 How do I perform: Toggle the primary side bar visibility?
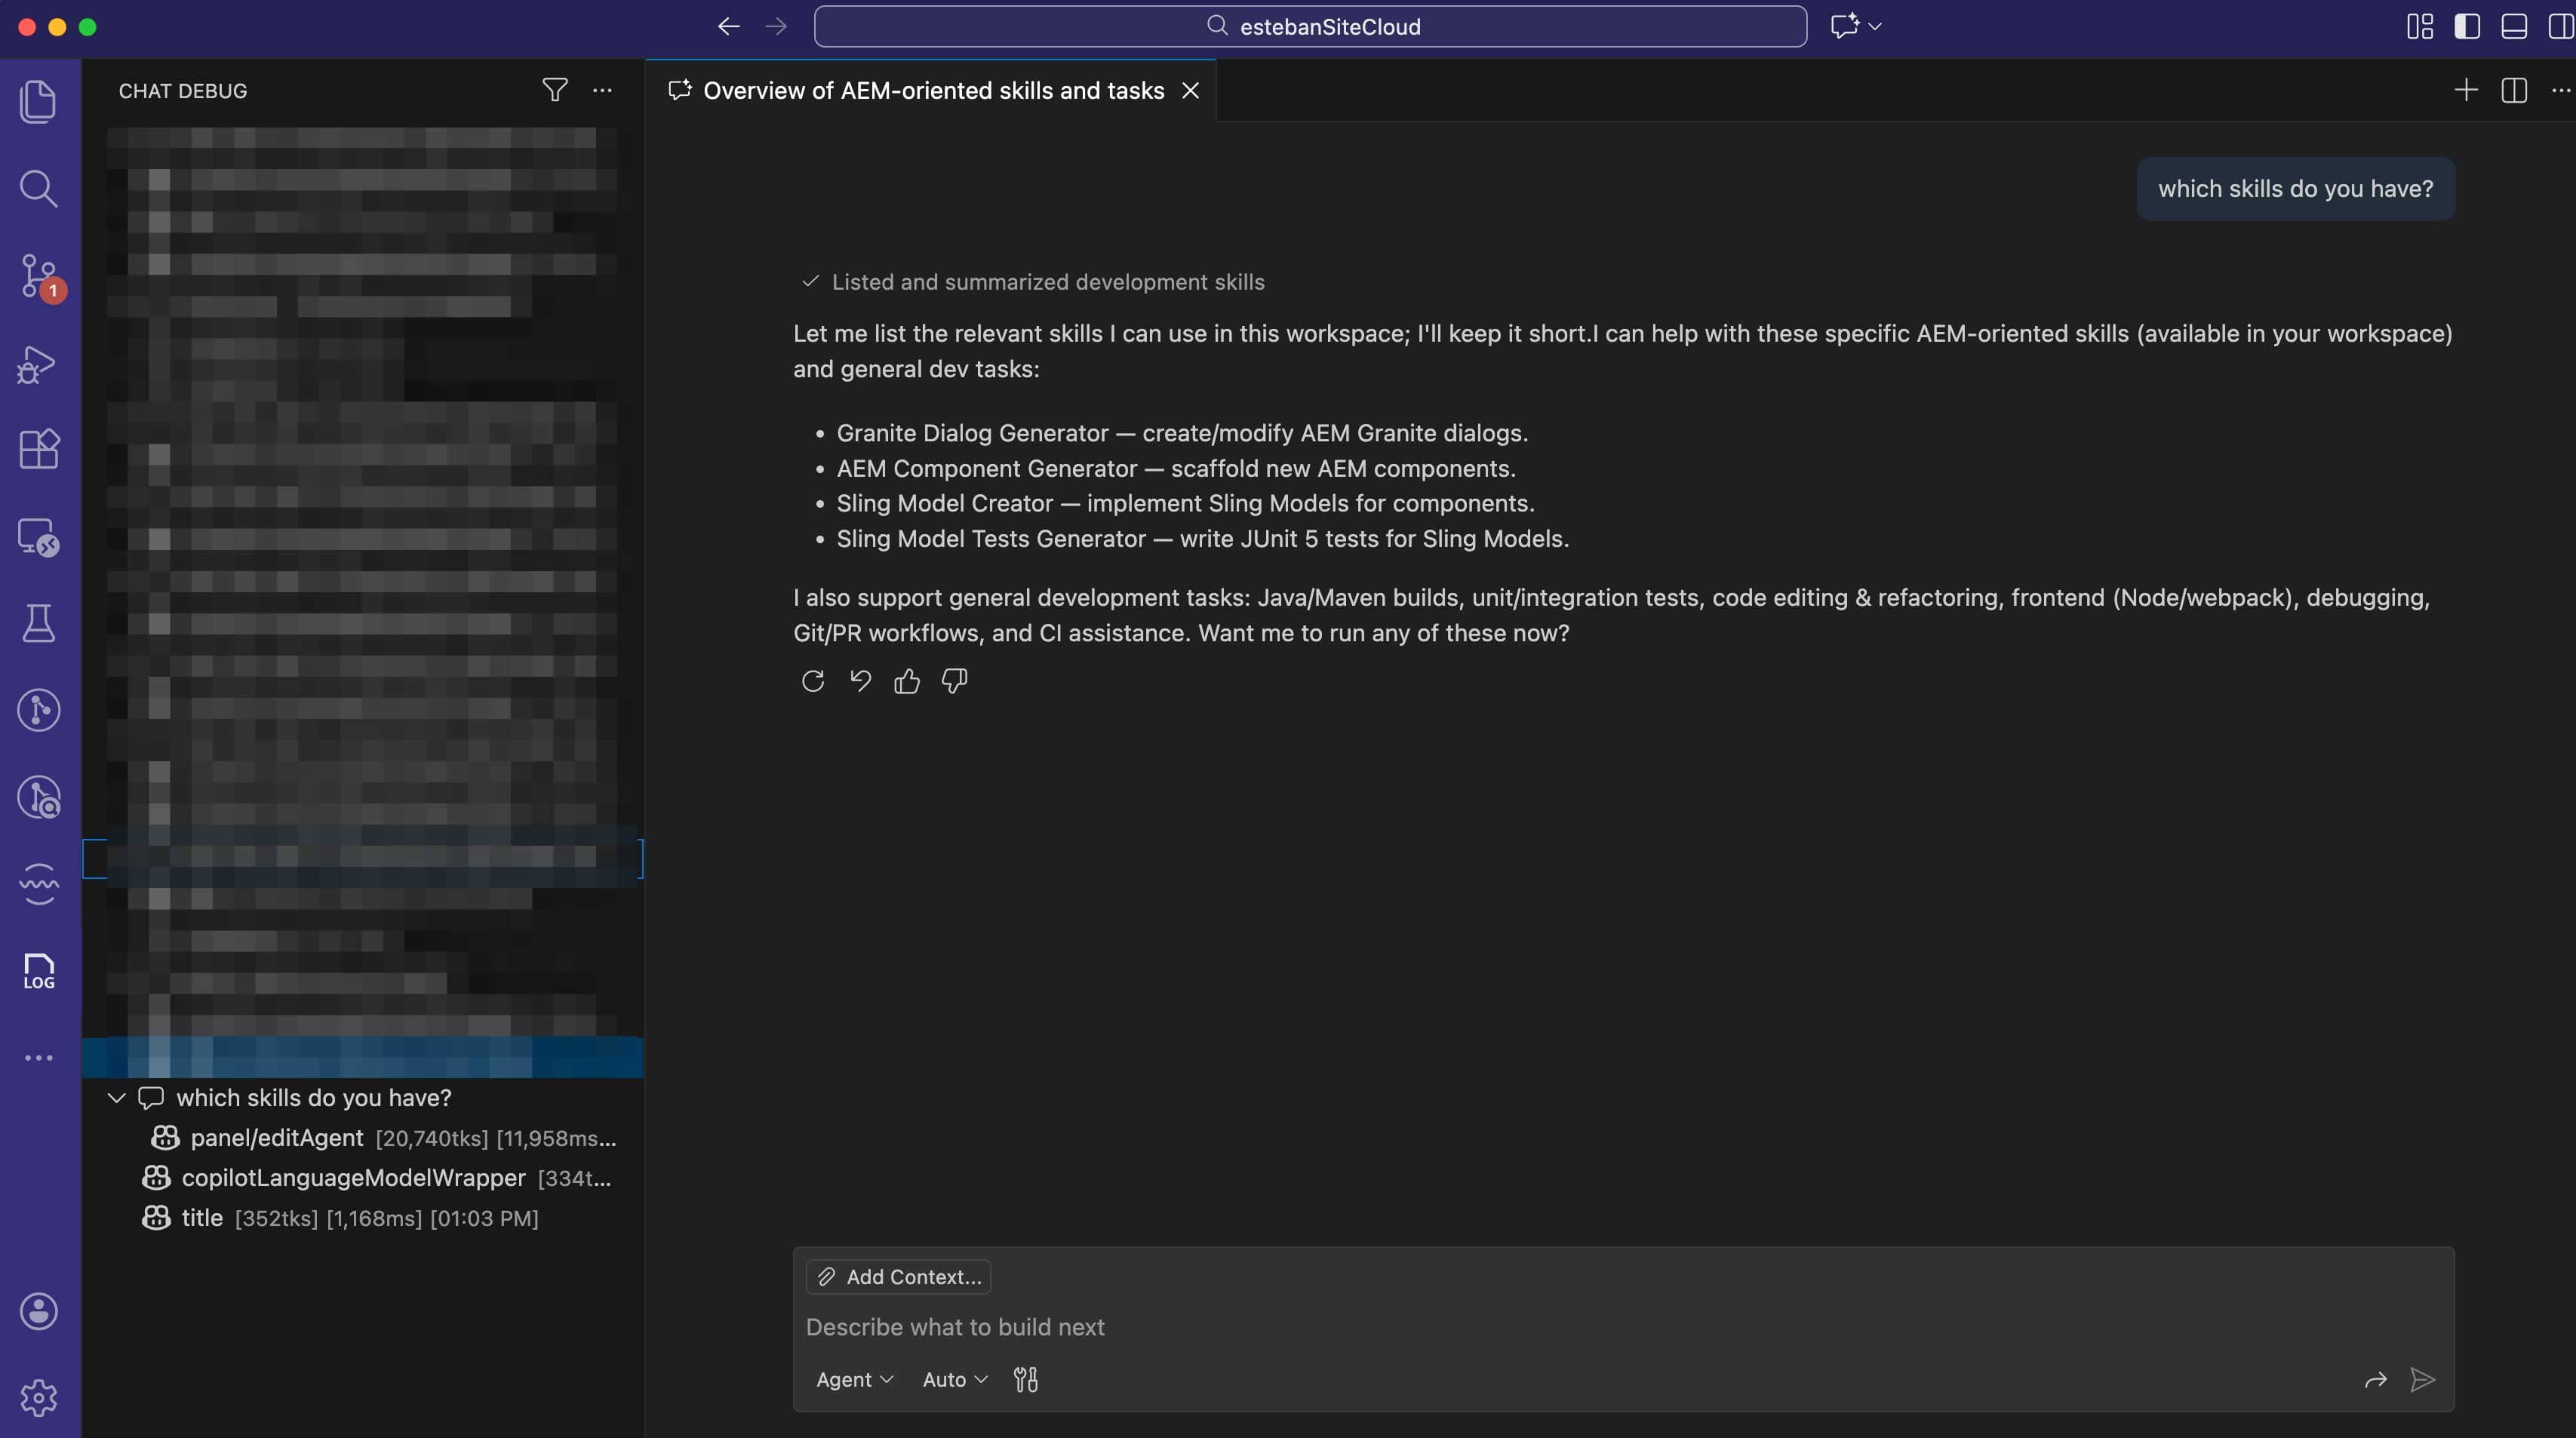(2467, 27)
